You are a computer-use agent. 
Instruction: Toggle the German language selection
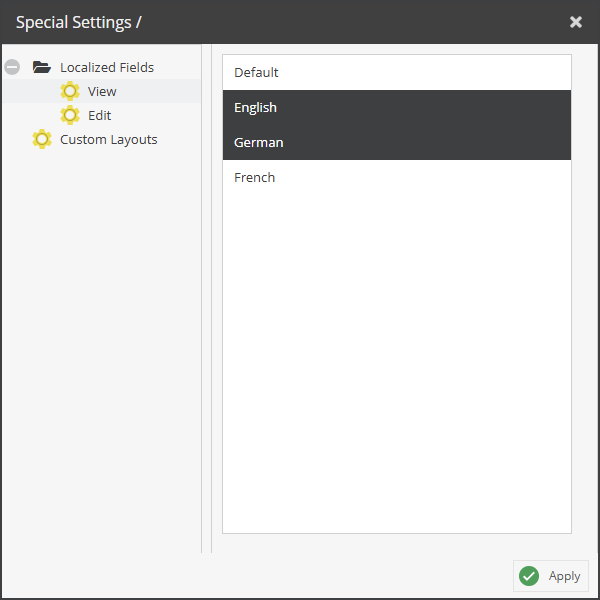pos(397,142)
